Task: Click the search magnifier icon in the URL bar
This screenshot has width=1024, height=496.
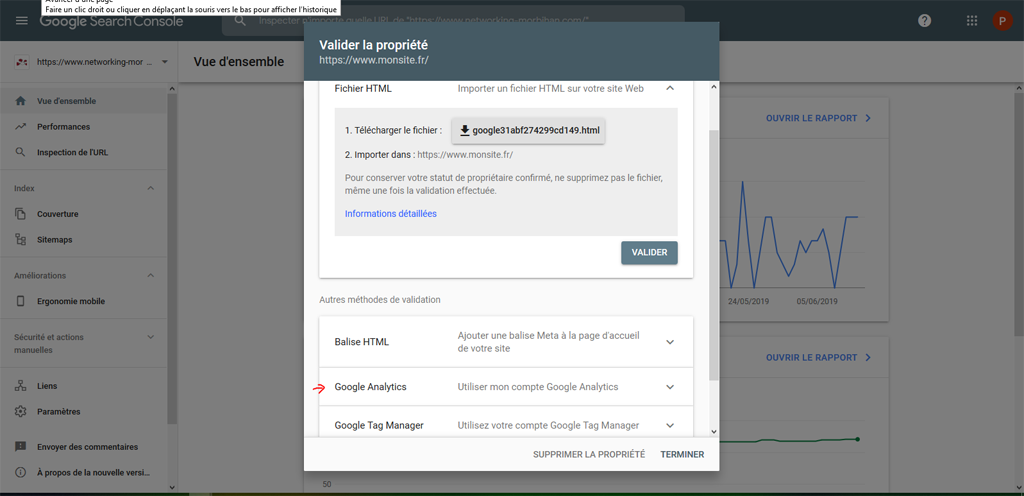Action: coord(241,21)
